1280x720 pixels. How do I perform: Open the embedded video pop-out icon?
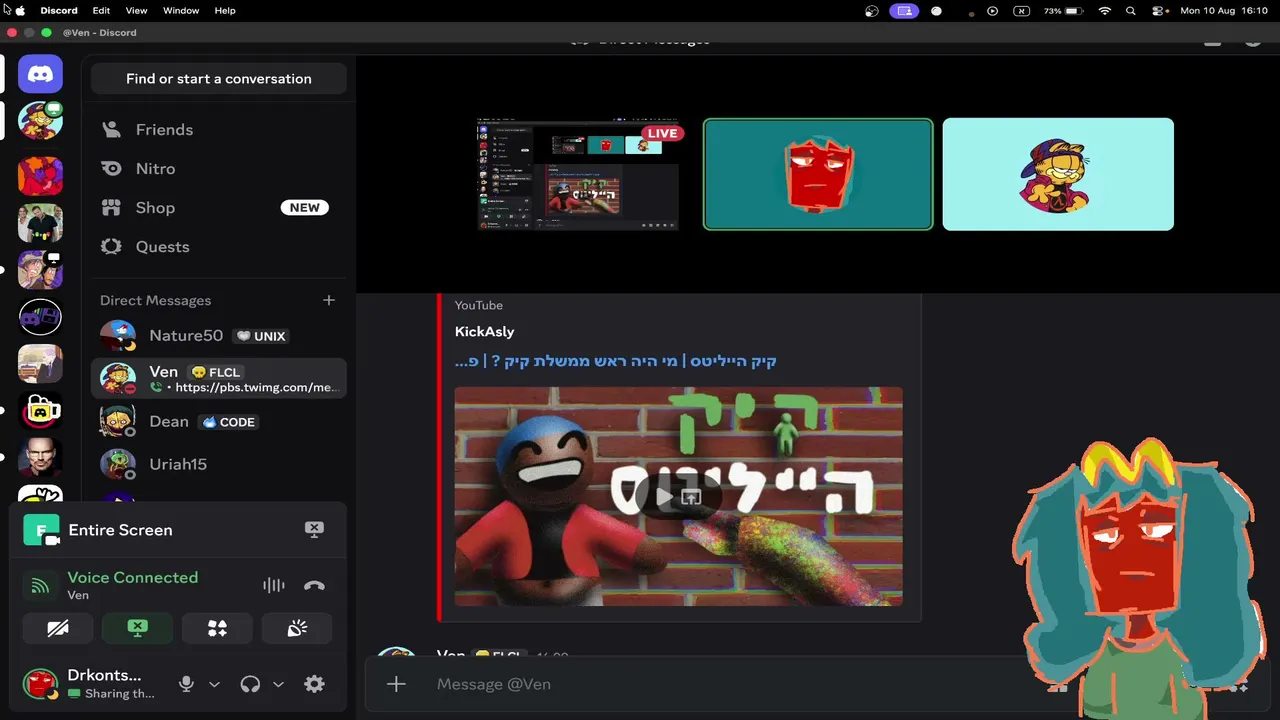click(691, 497)
